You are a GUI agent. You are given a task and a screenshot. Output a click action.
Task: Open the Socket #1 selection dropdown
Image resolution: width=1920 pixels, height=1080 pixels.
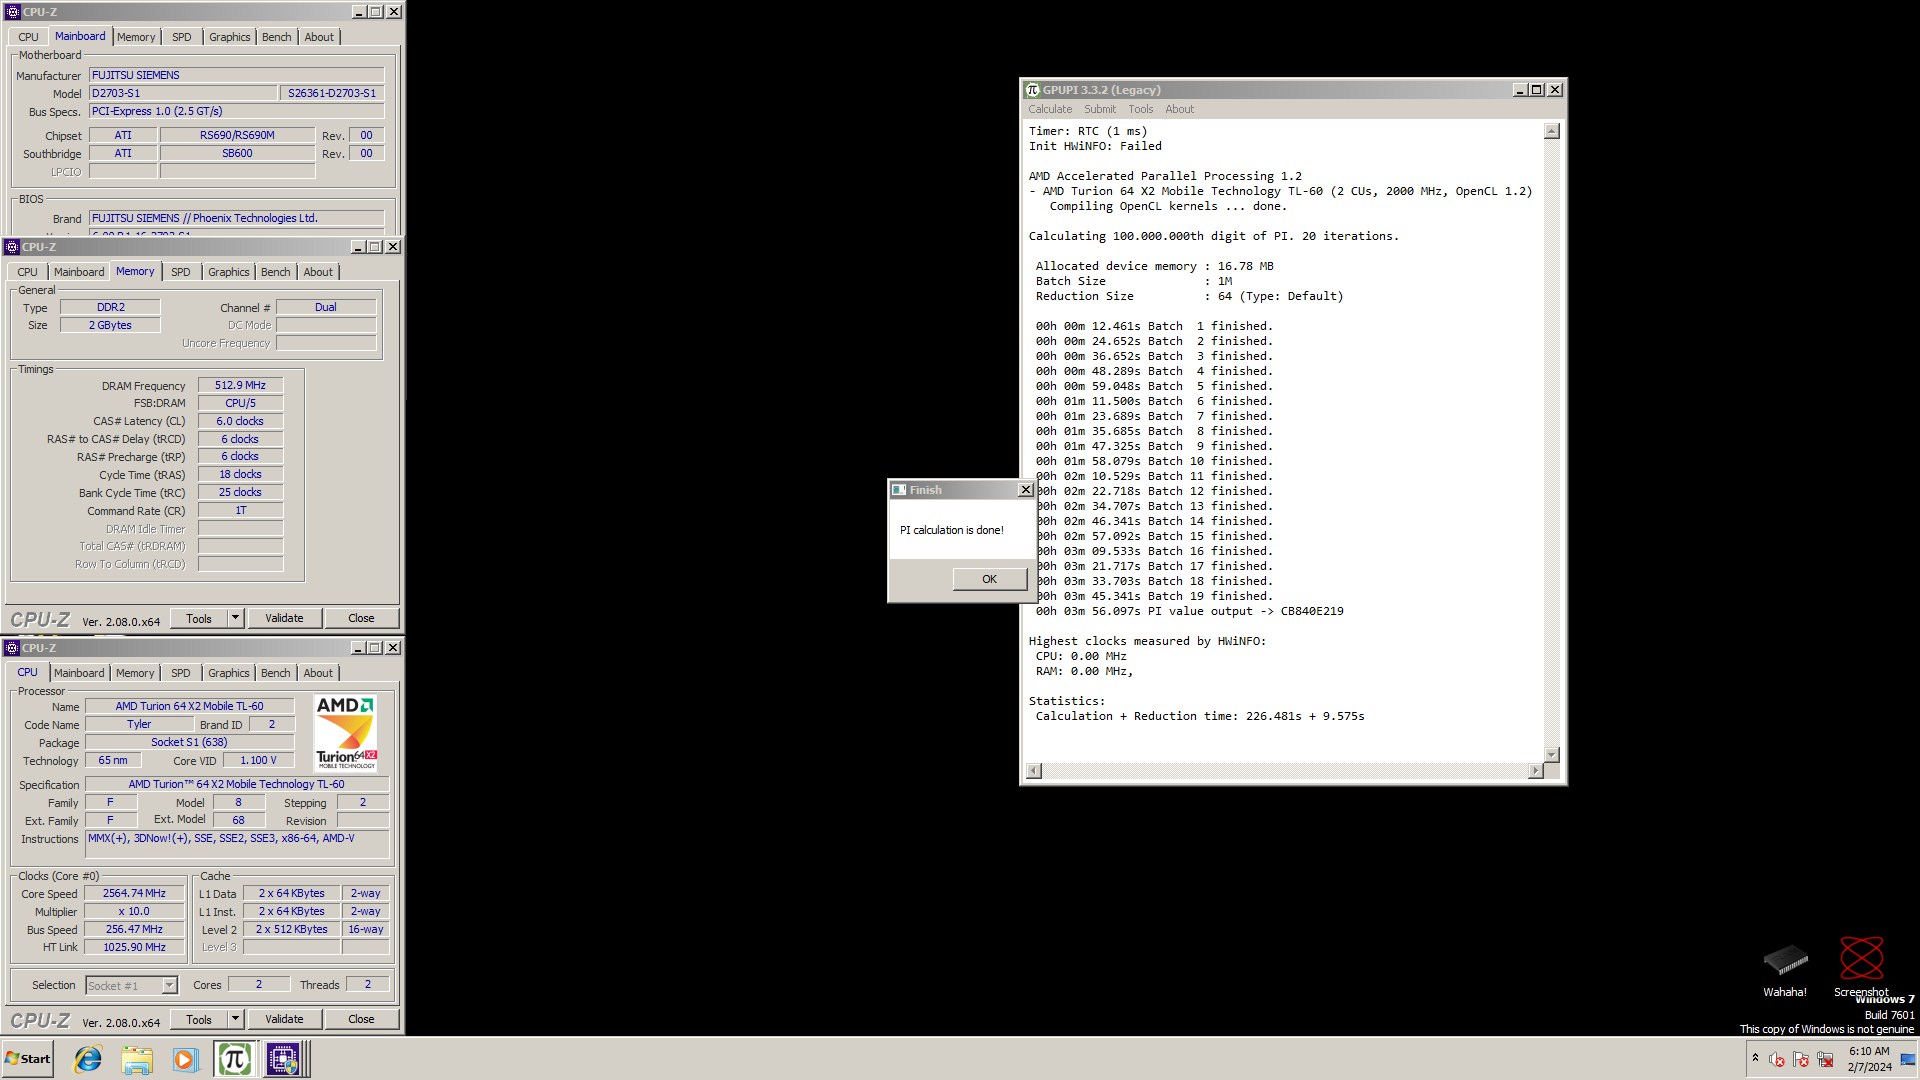pos(131,986)
